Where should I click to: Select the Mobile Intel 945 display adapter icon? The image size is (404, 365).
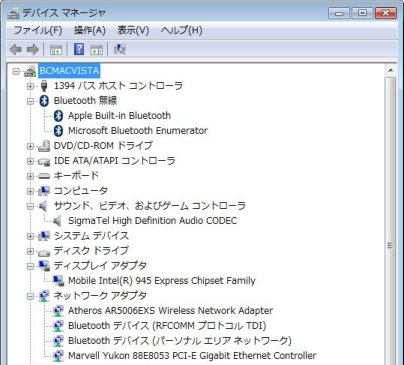coord(58,281)
